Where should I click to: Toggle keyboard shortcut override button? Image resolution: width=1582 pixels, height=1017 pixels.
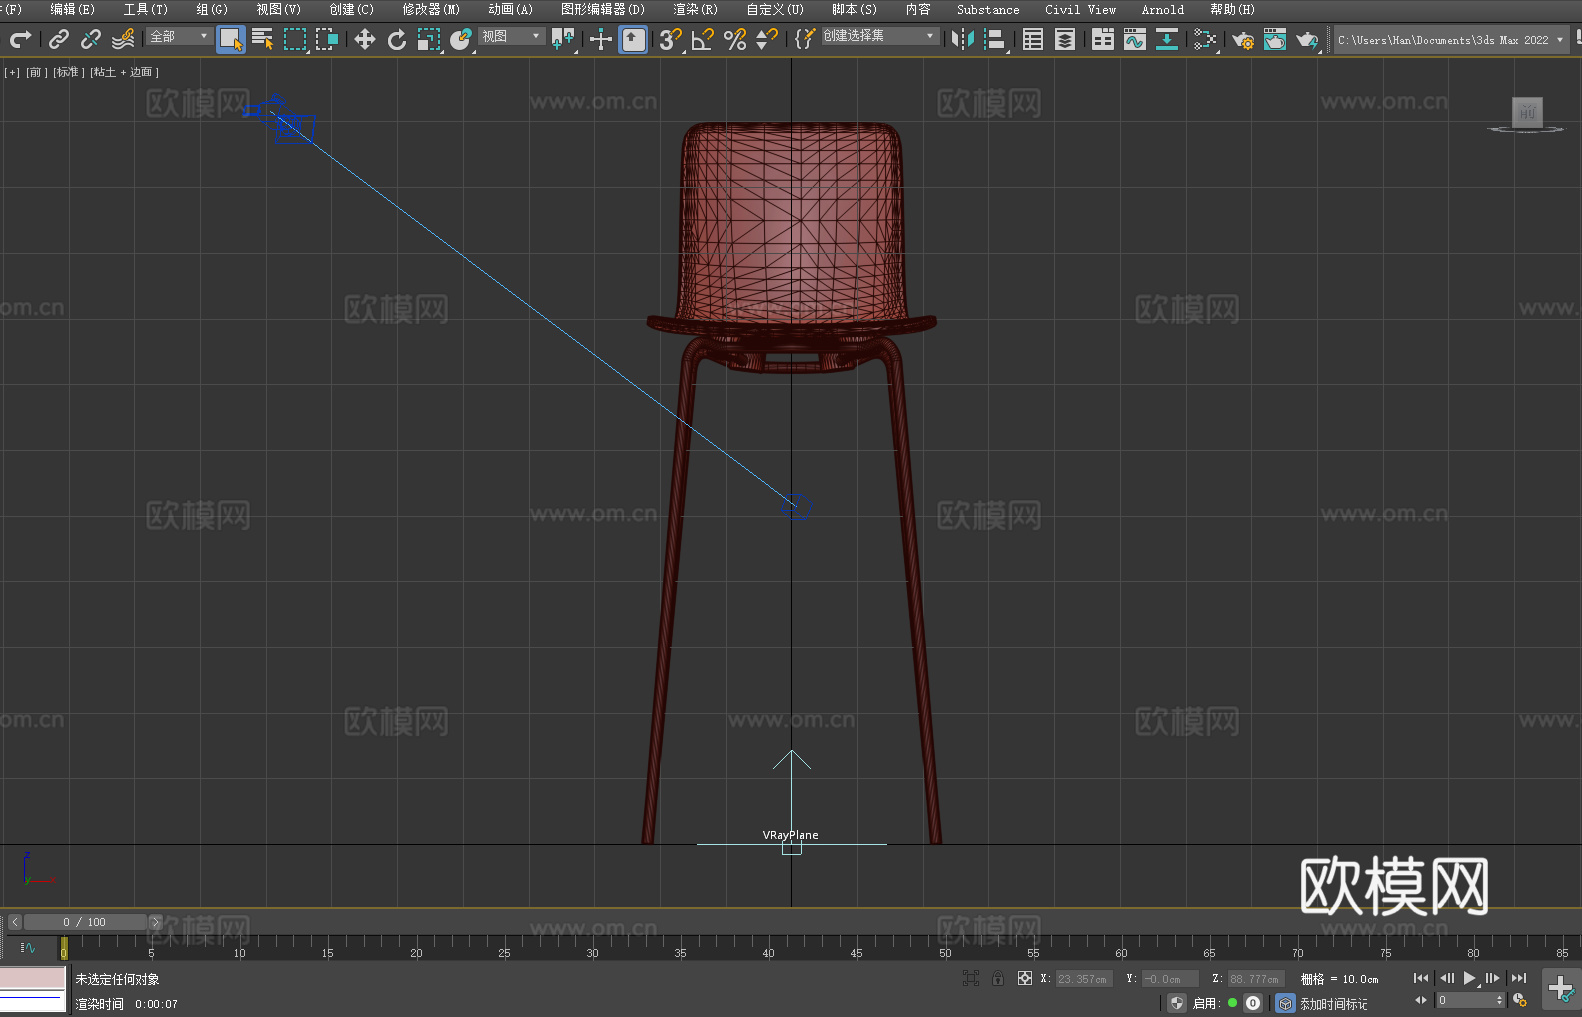pos(633,39)
